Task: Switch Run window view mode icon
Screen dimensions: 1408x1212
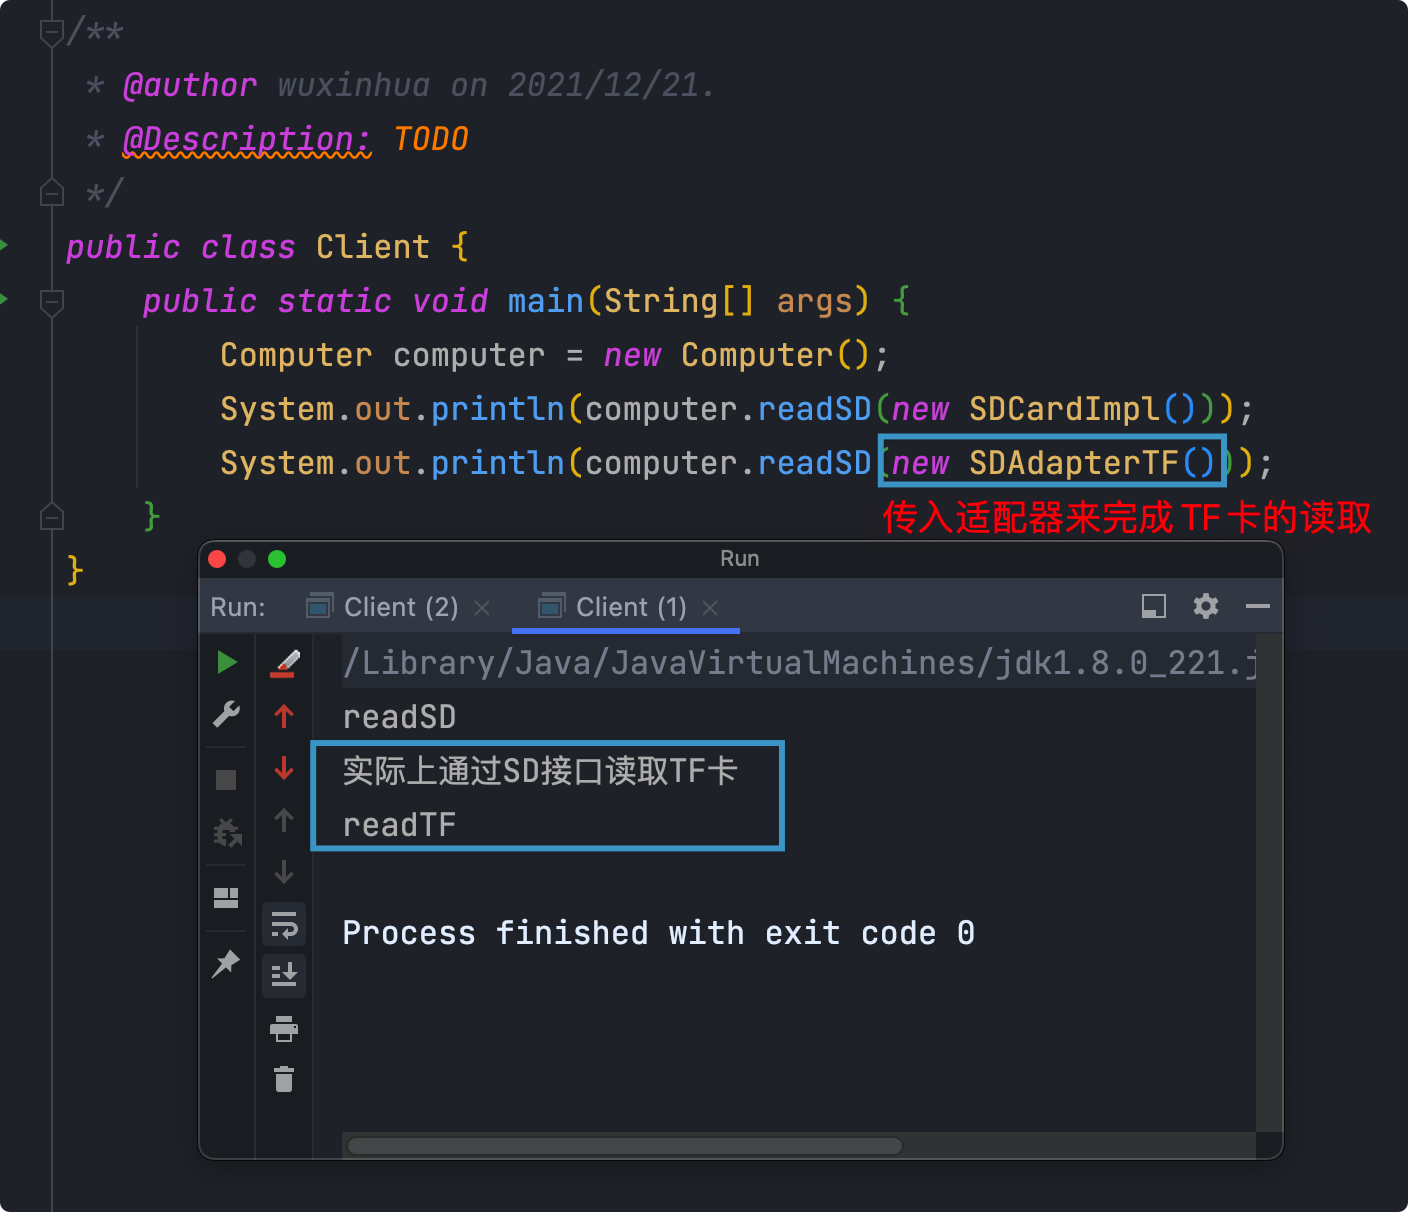Action: [1154, 606]
